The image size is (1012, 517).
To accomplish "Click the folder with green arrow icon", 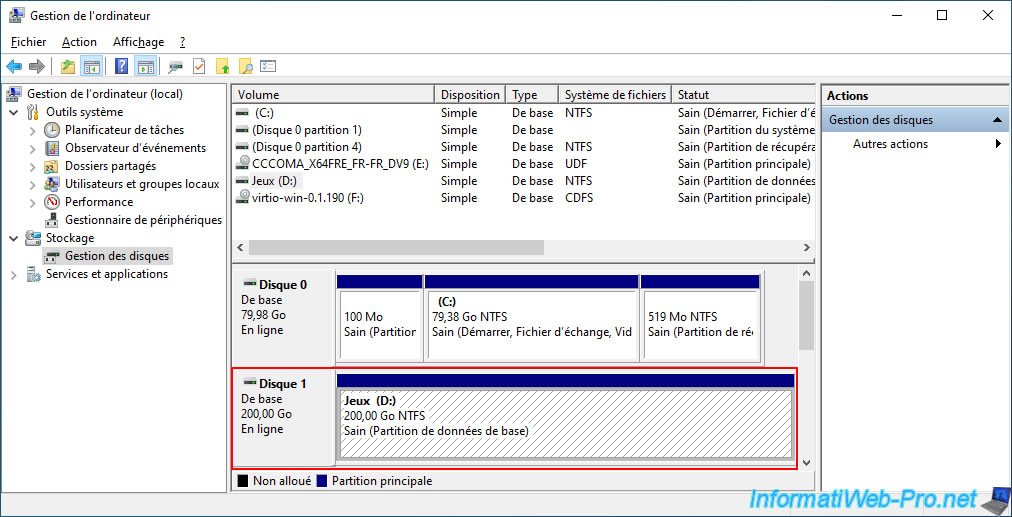I will (x=223, y=66).
